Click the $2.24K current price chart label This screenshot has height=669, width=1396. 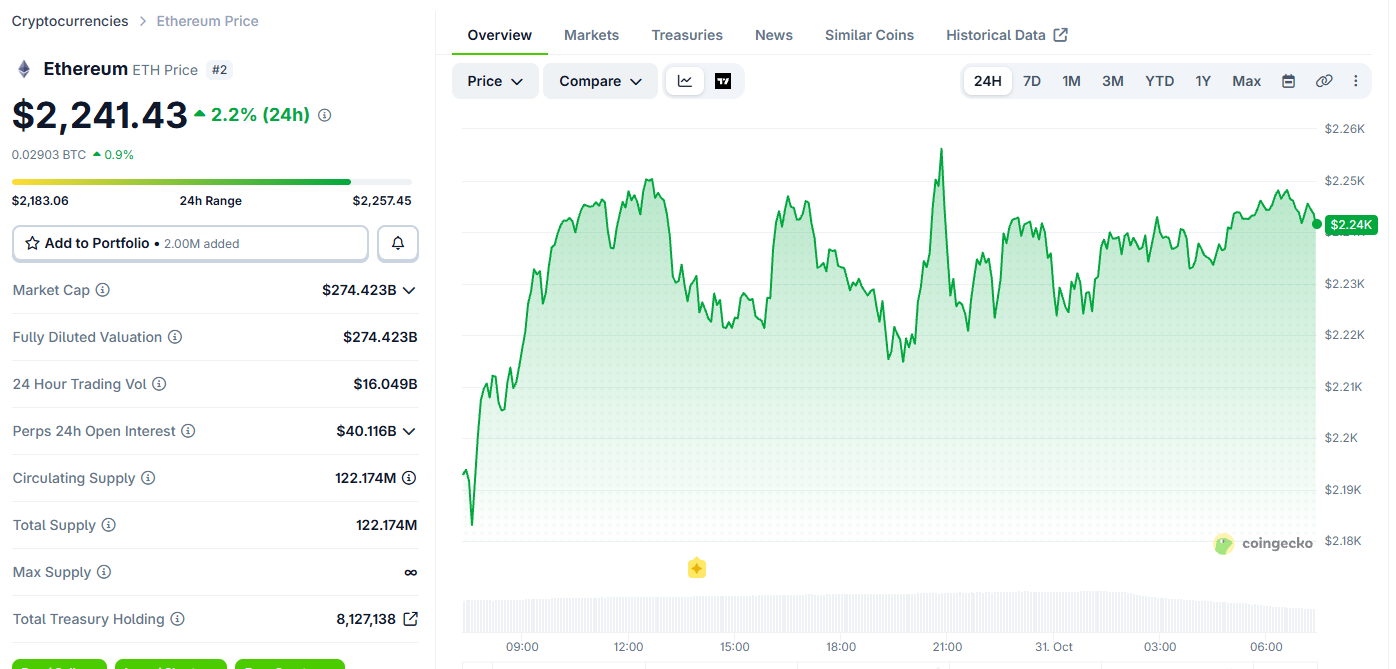pyautogui.click(x=1351, y=225)
